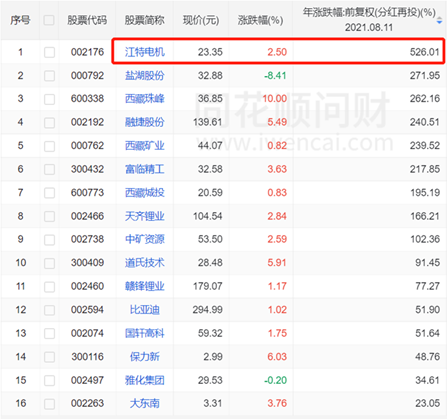Click the 赣锋锂业 stock name

145,286
